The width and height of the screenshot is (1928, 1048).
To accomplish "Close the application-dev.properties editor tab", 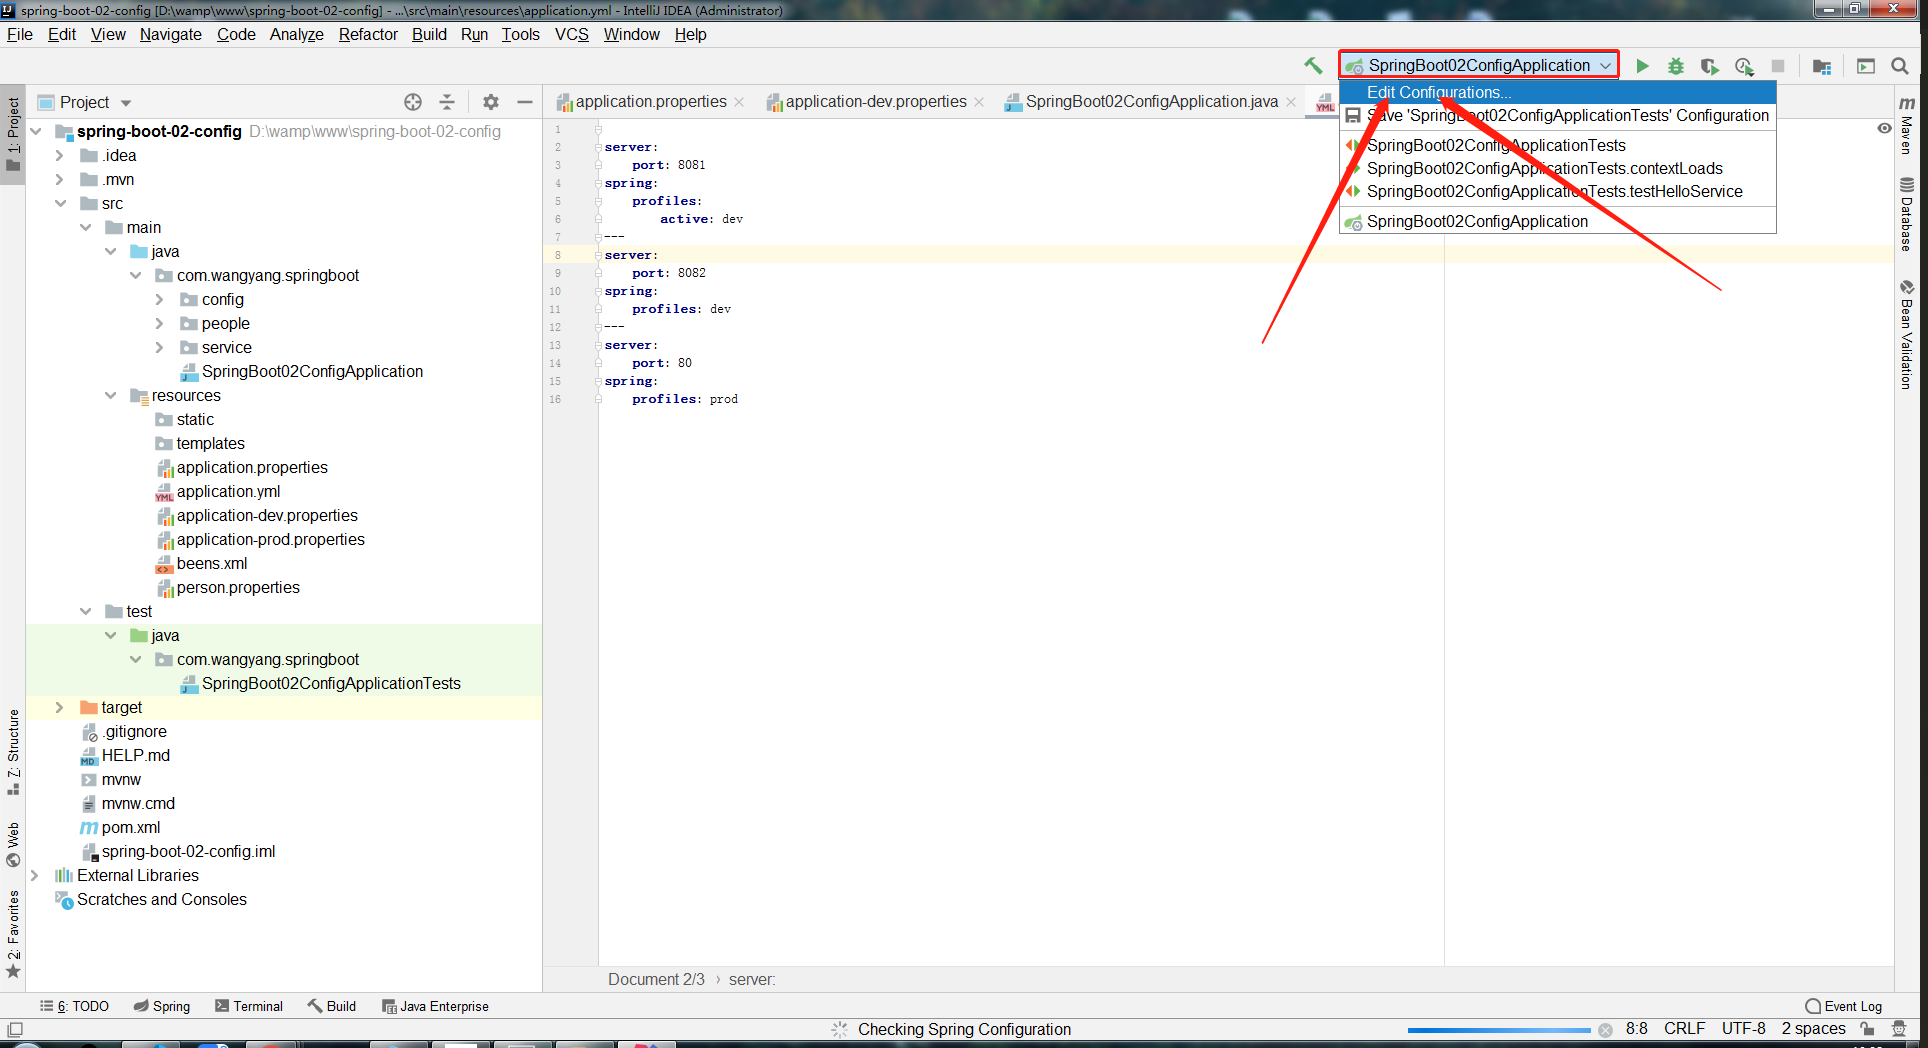I will pos(979,102).
